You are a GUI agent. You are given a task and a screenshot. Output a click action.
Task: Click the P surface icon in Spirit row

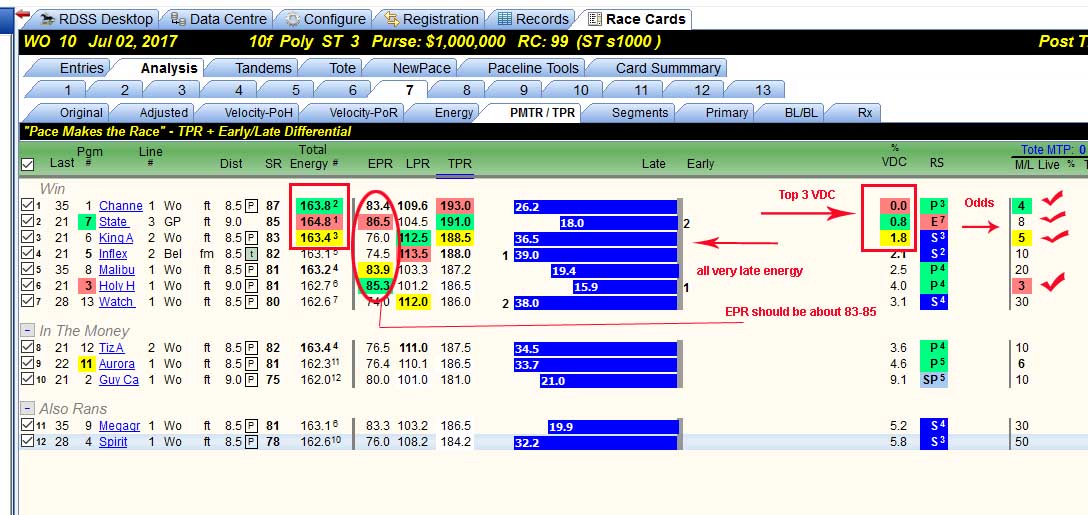250,441
